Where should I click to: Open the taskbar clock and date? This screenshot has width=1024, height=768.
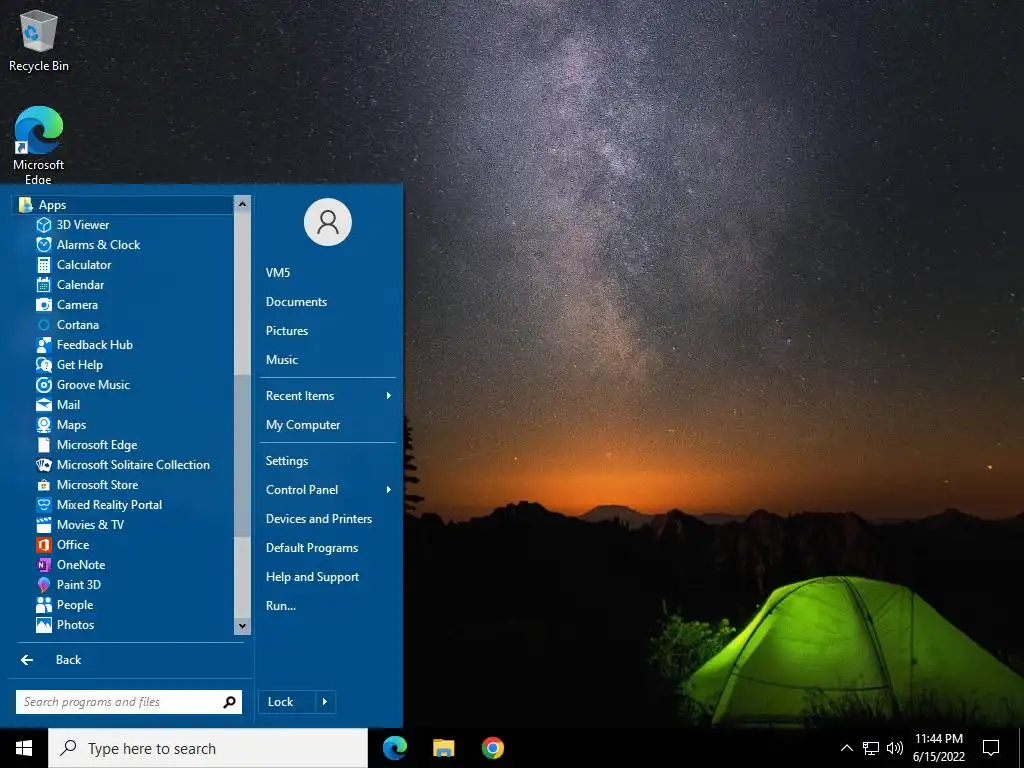938,748
